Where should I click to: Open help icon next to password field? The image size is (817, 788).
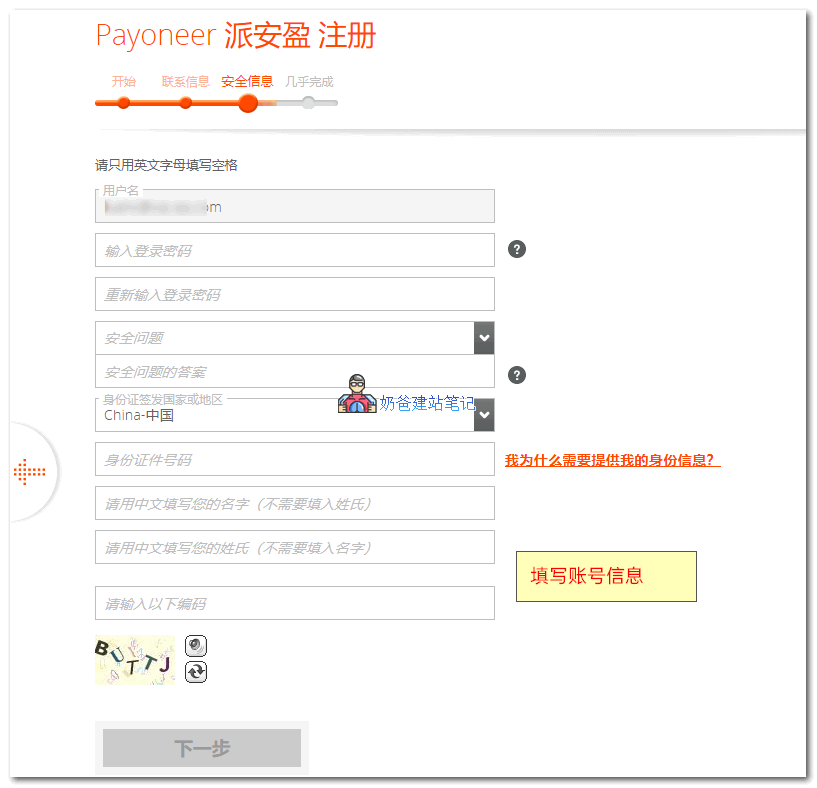[516, 249]
